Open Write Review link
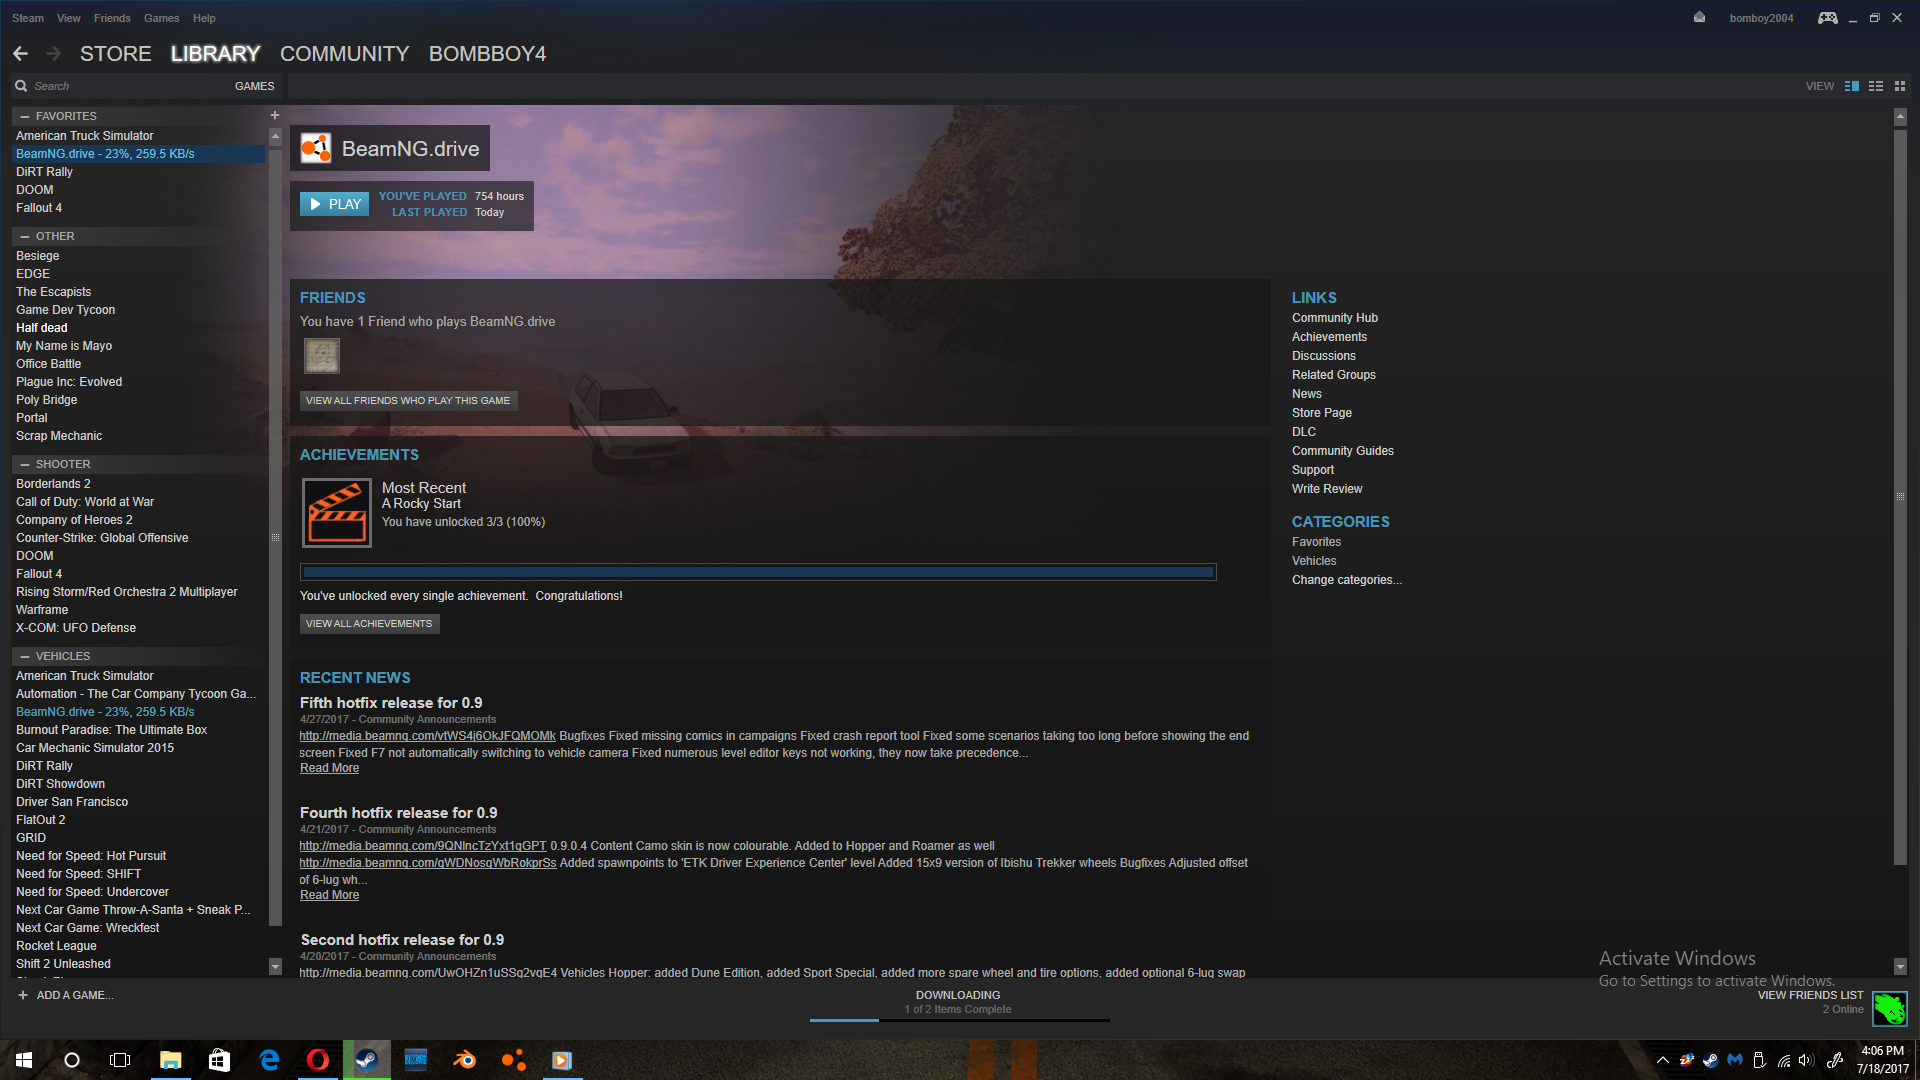This screenshot has width=1920, height=1080. pos(1327,489)
